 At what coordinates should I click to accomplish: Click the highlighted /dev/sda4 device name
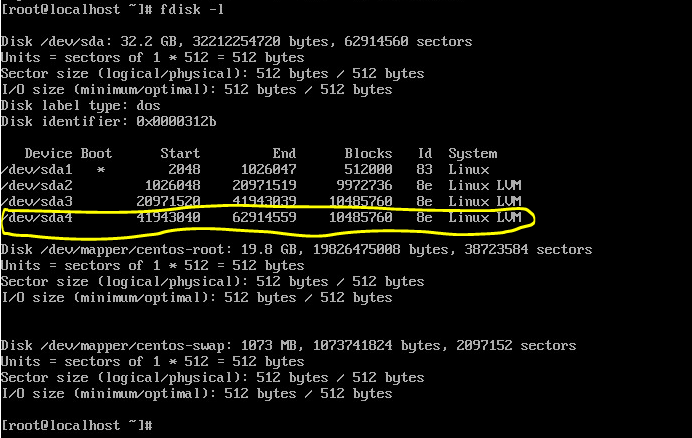(x=36, y=218)
